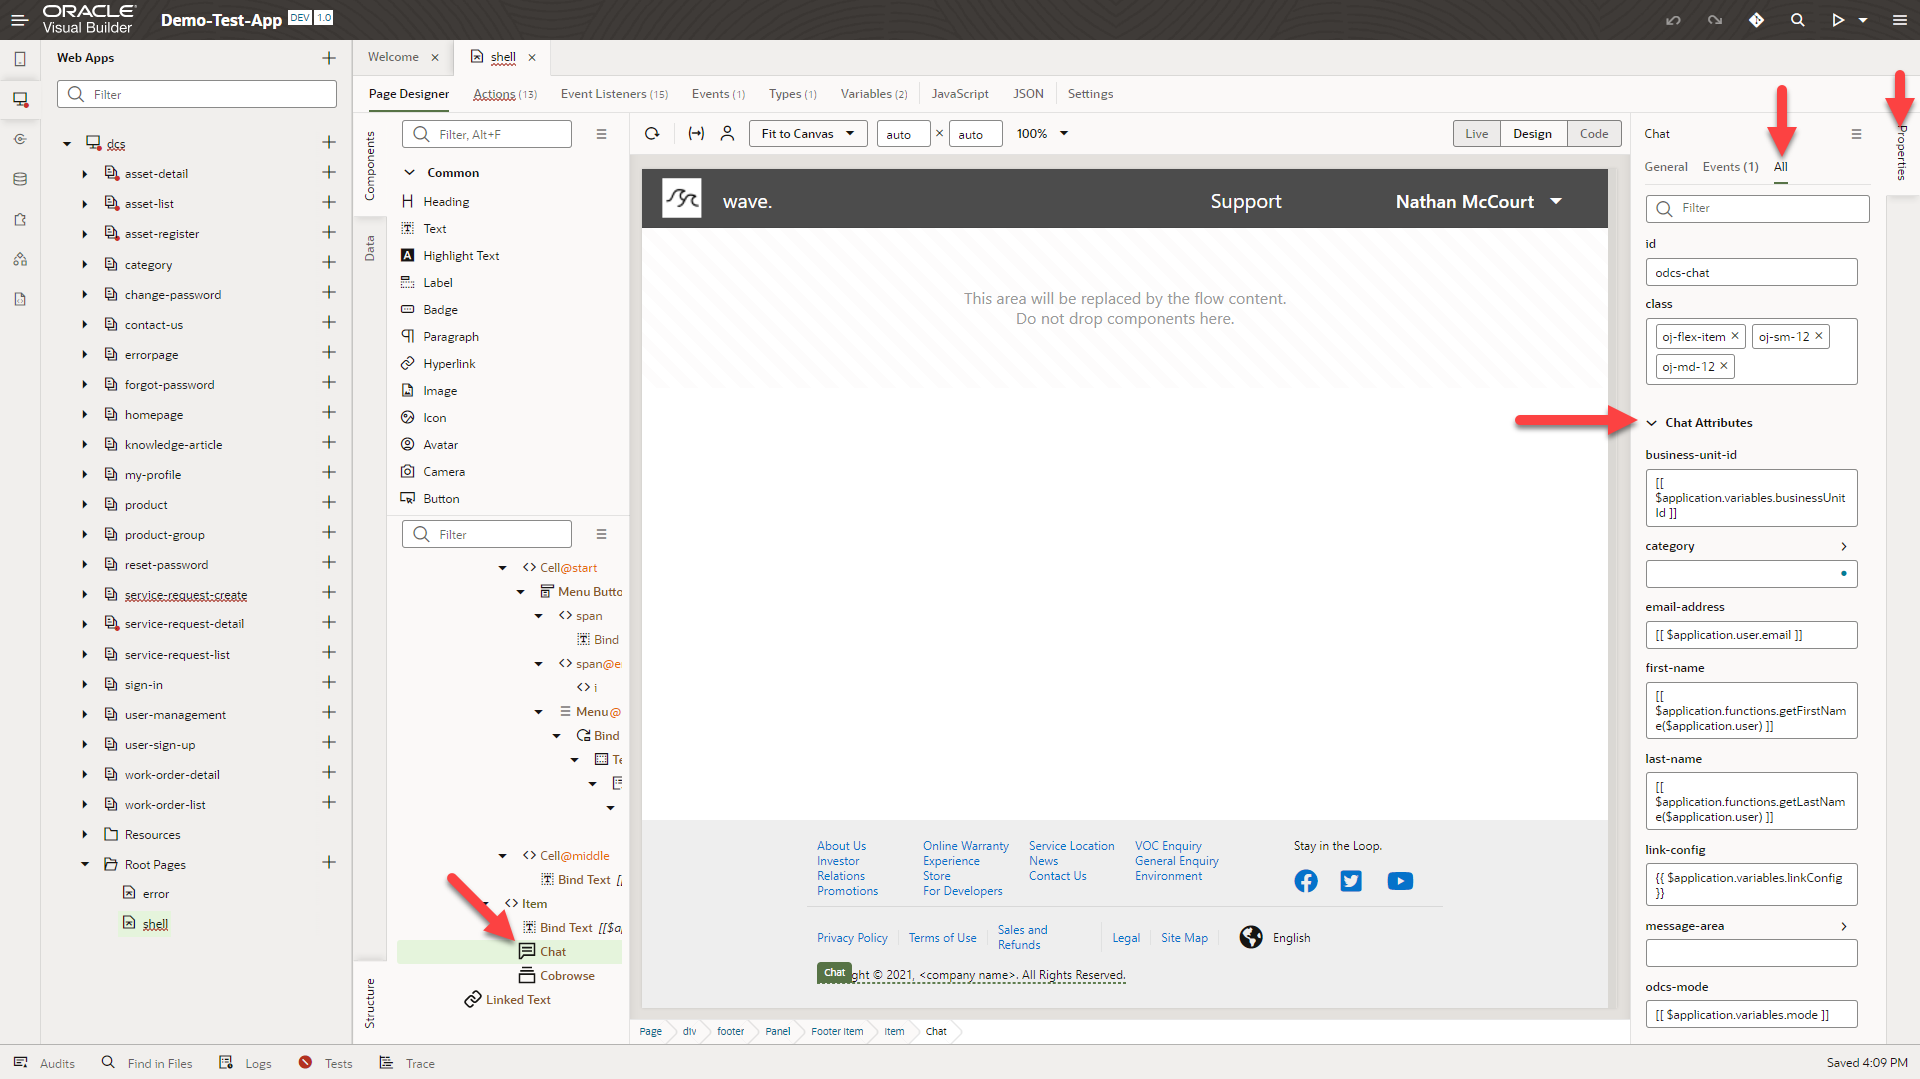
Task: Run the application with the Play icon
Action: pos(1839,20)
